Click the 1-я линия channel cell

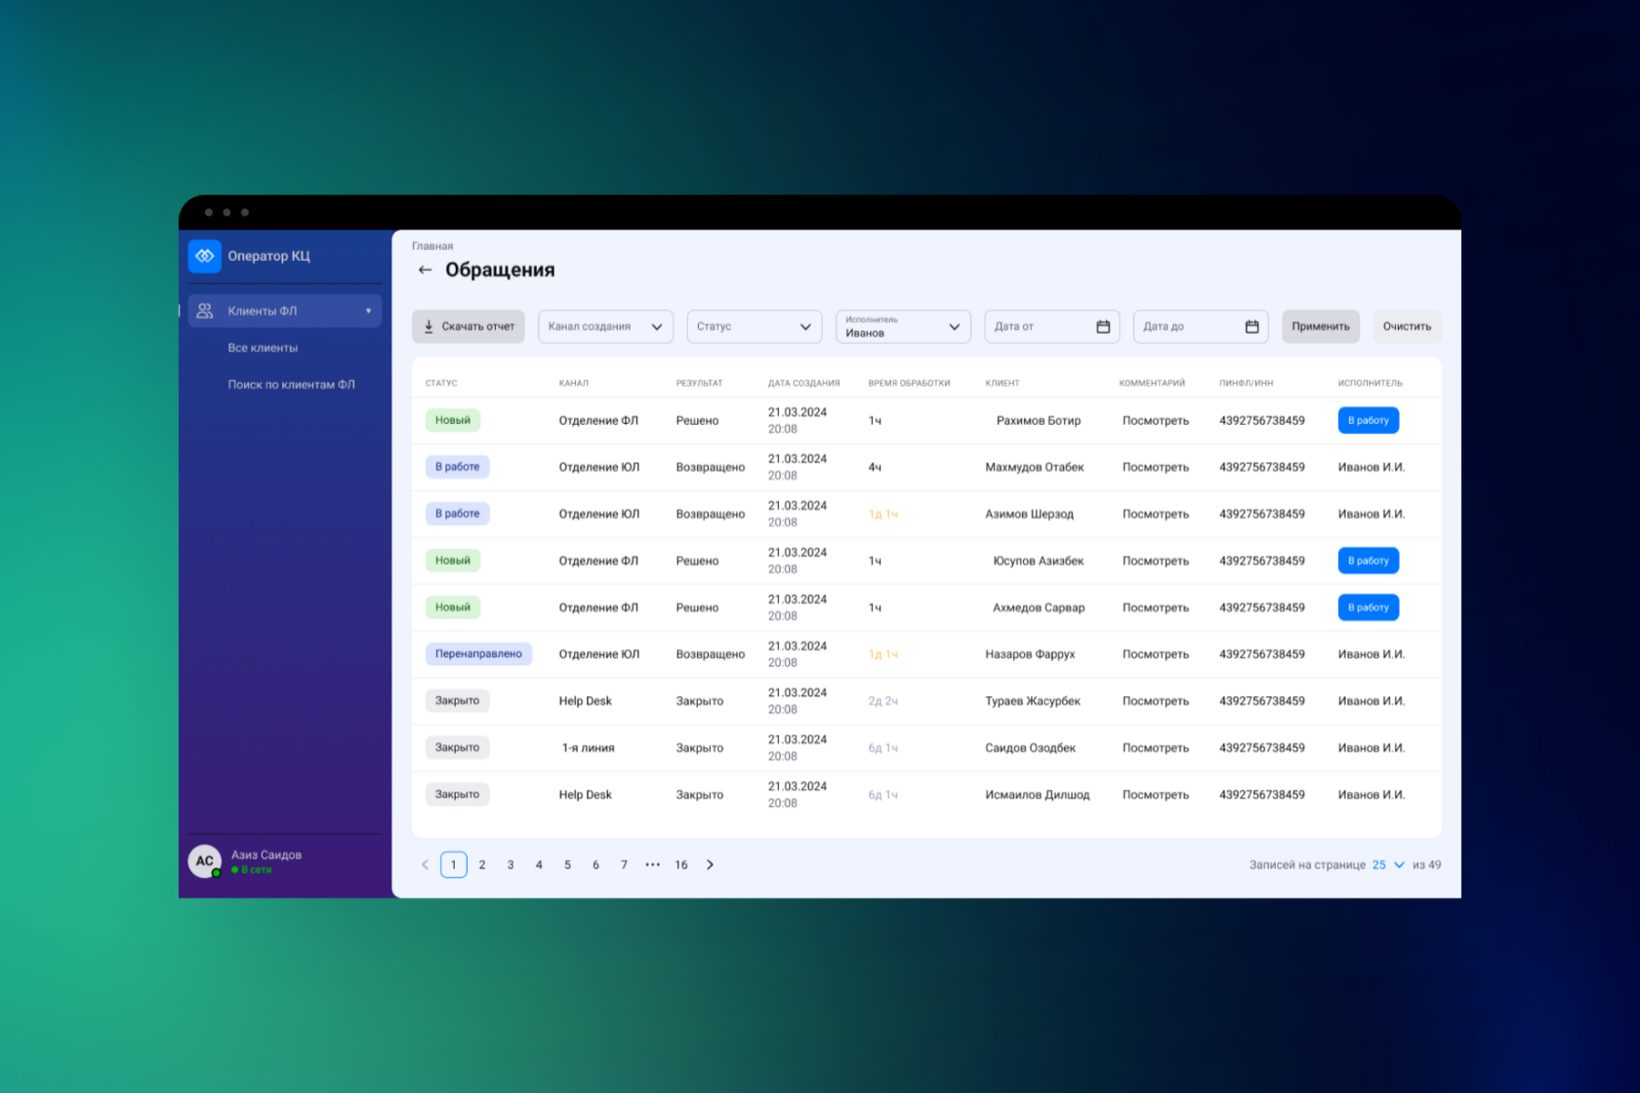pos(588,749)
